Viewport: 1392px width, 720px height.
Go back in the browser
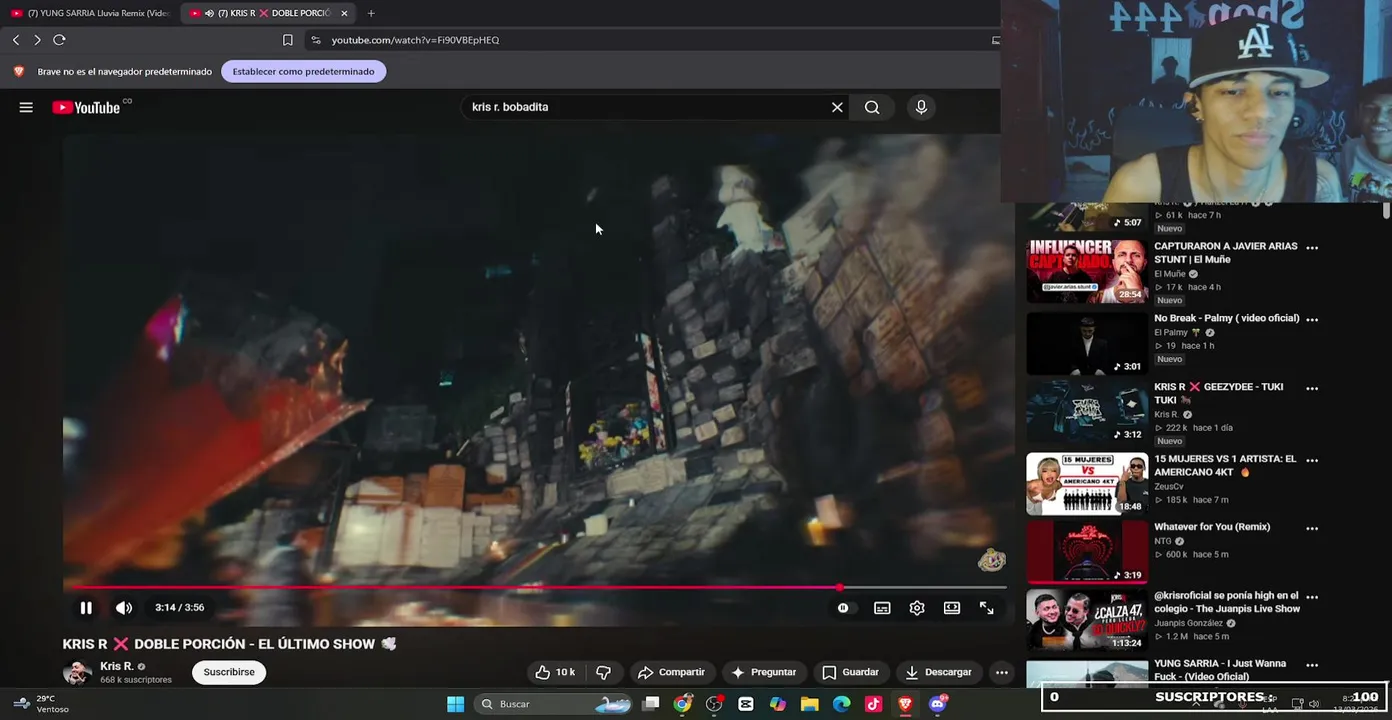click(16, 40)
